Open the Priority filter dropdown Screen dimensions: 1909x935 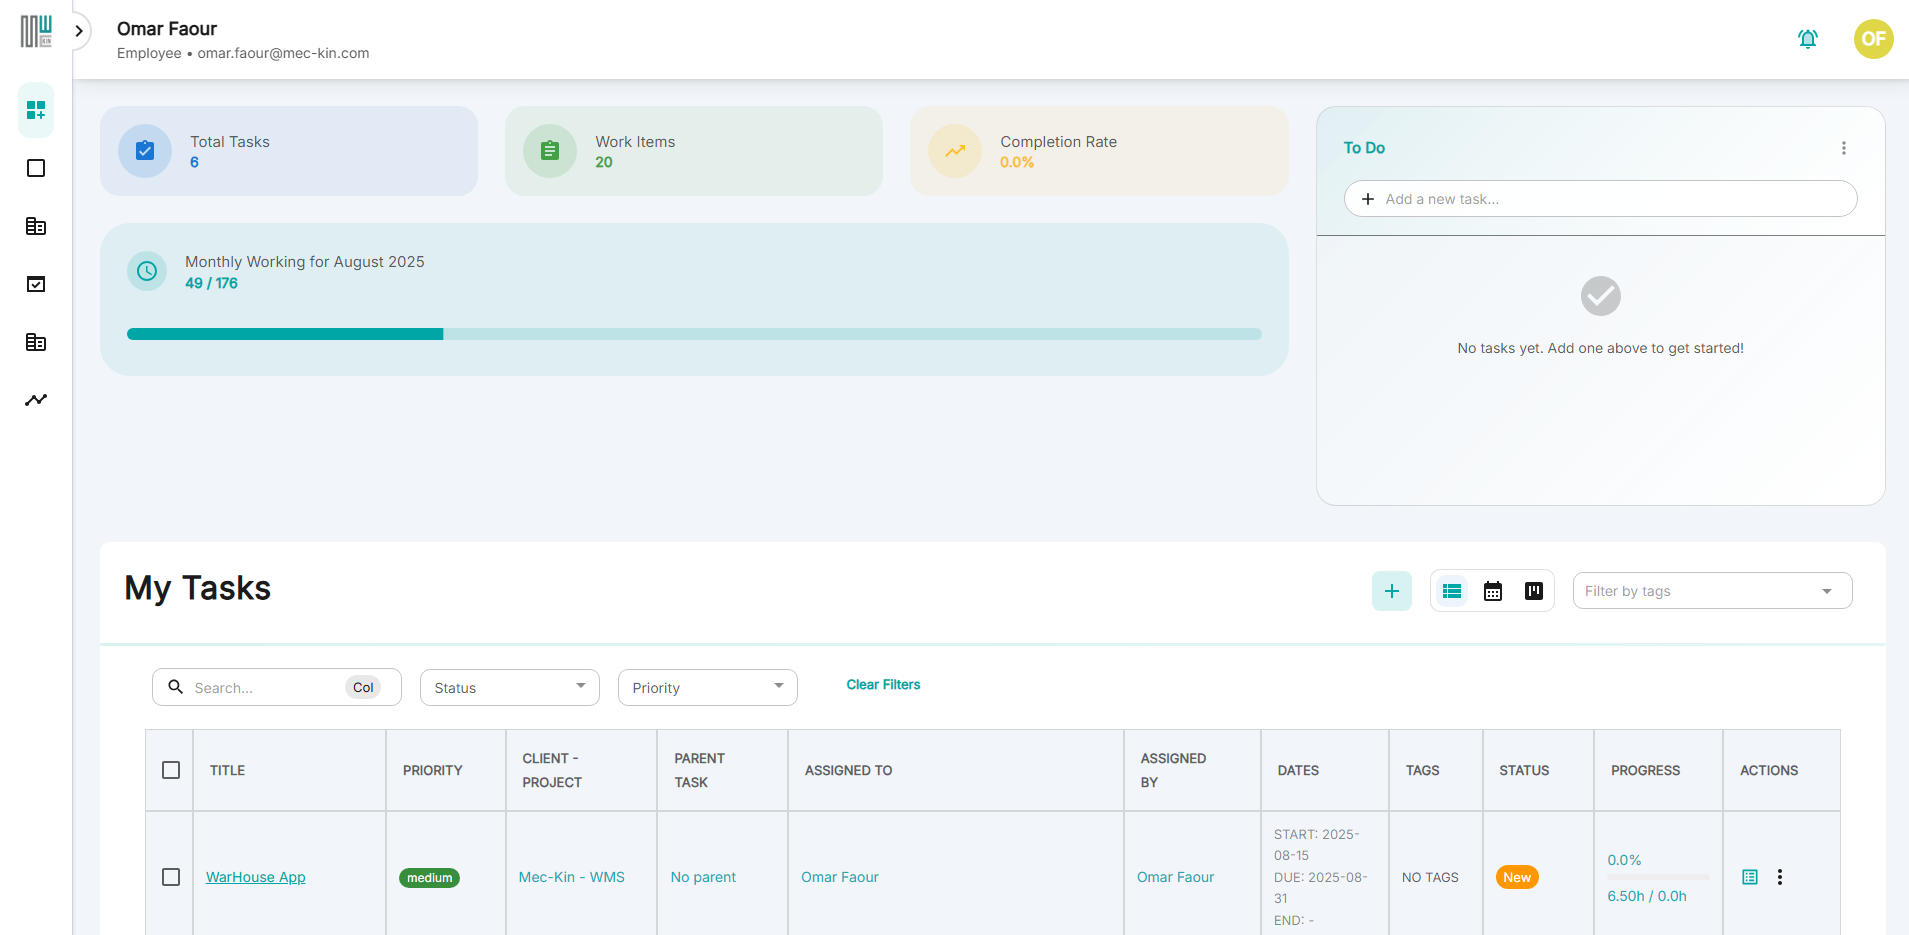[707, 688]
